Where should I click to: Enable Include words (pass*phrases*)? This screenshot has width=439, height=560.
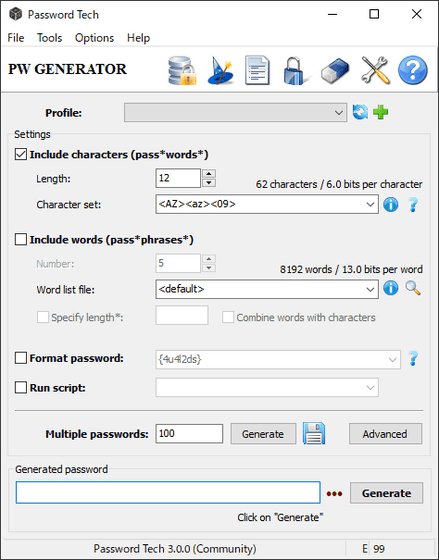pos(21,239)
